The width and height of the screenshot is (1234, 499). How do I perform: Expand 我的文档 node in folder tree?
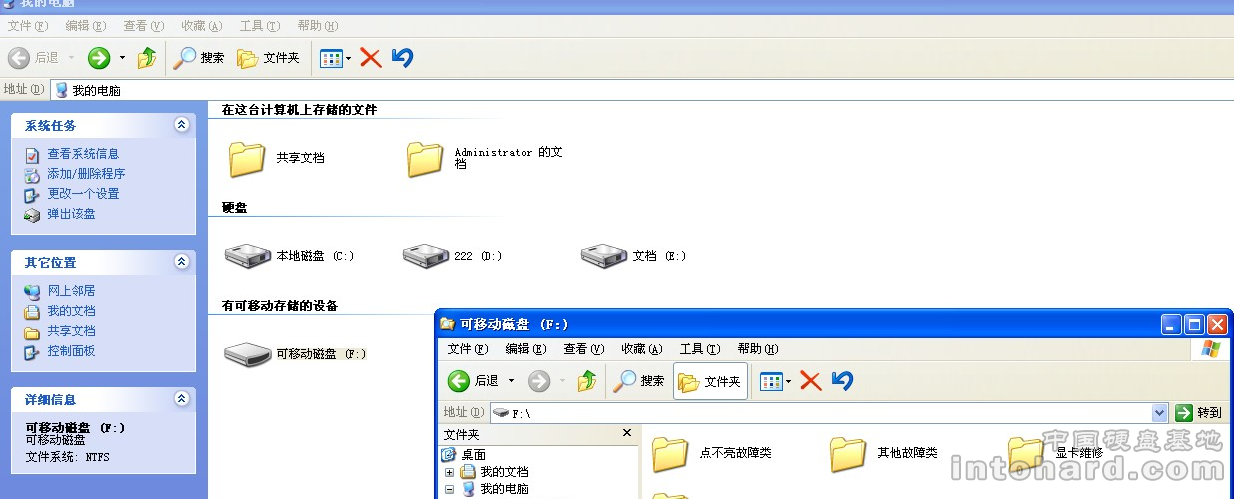click(x=450, y=472)
